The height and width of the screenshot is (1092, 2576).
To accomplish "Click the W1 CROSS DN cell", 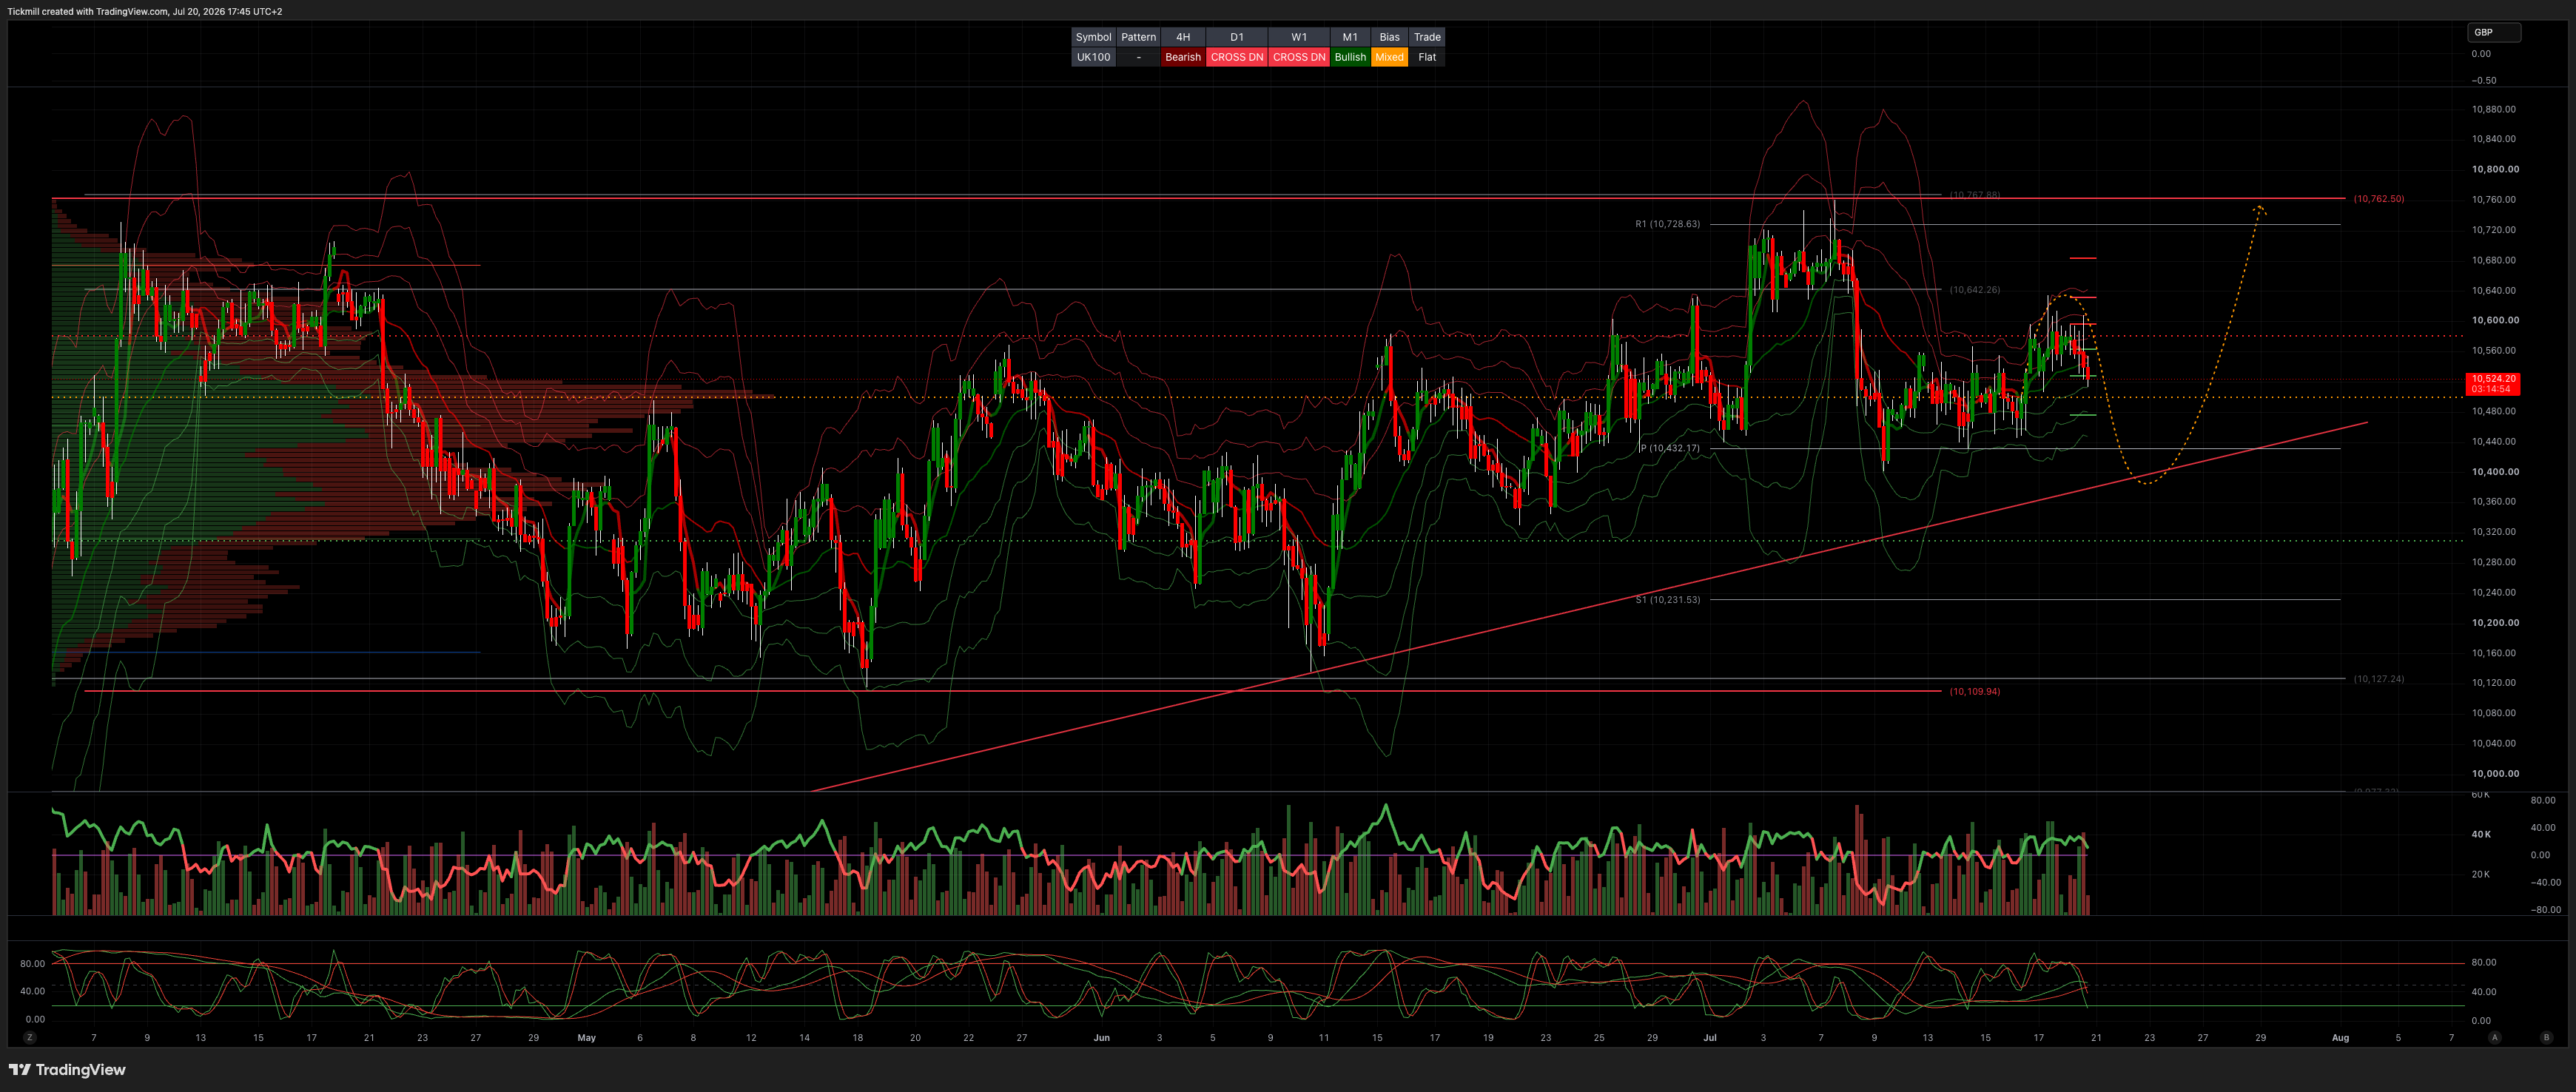I will [x=1299, y=57].
